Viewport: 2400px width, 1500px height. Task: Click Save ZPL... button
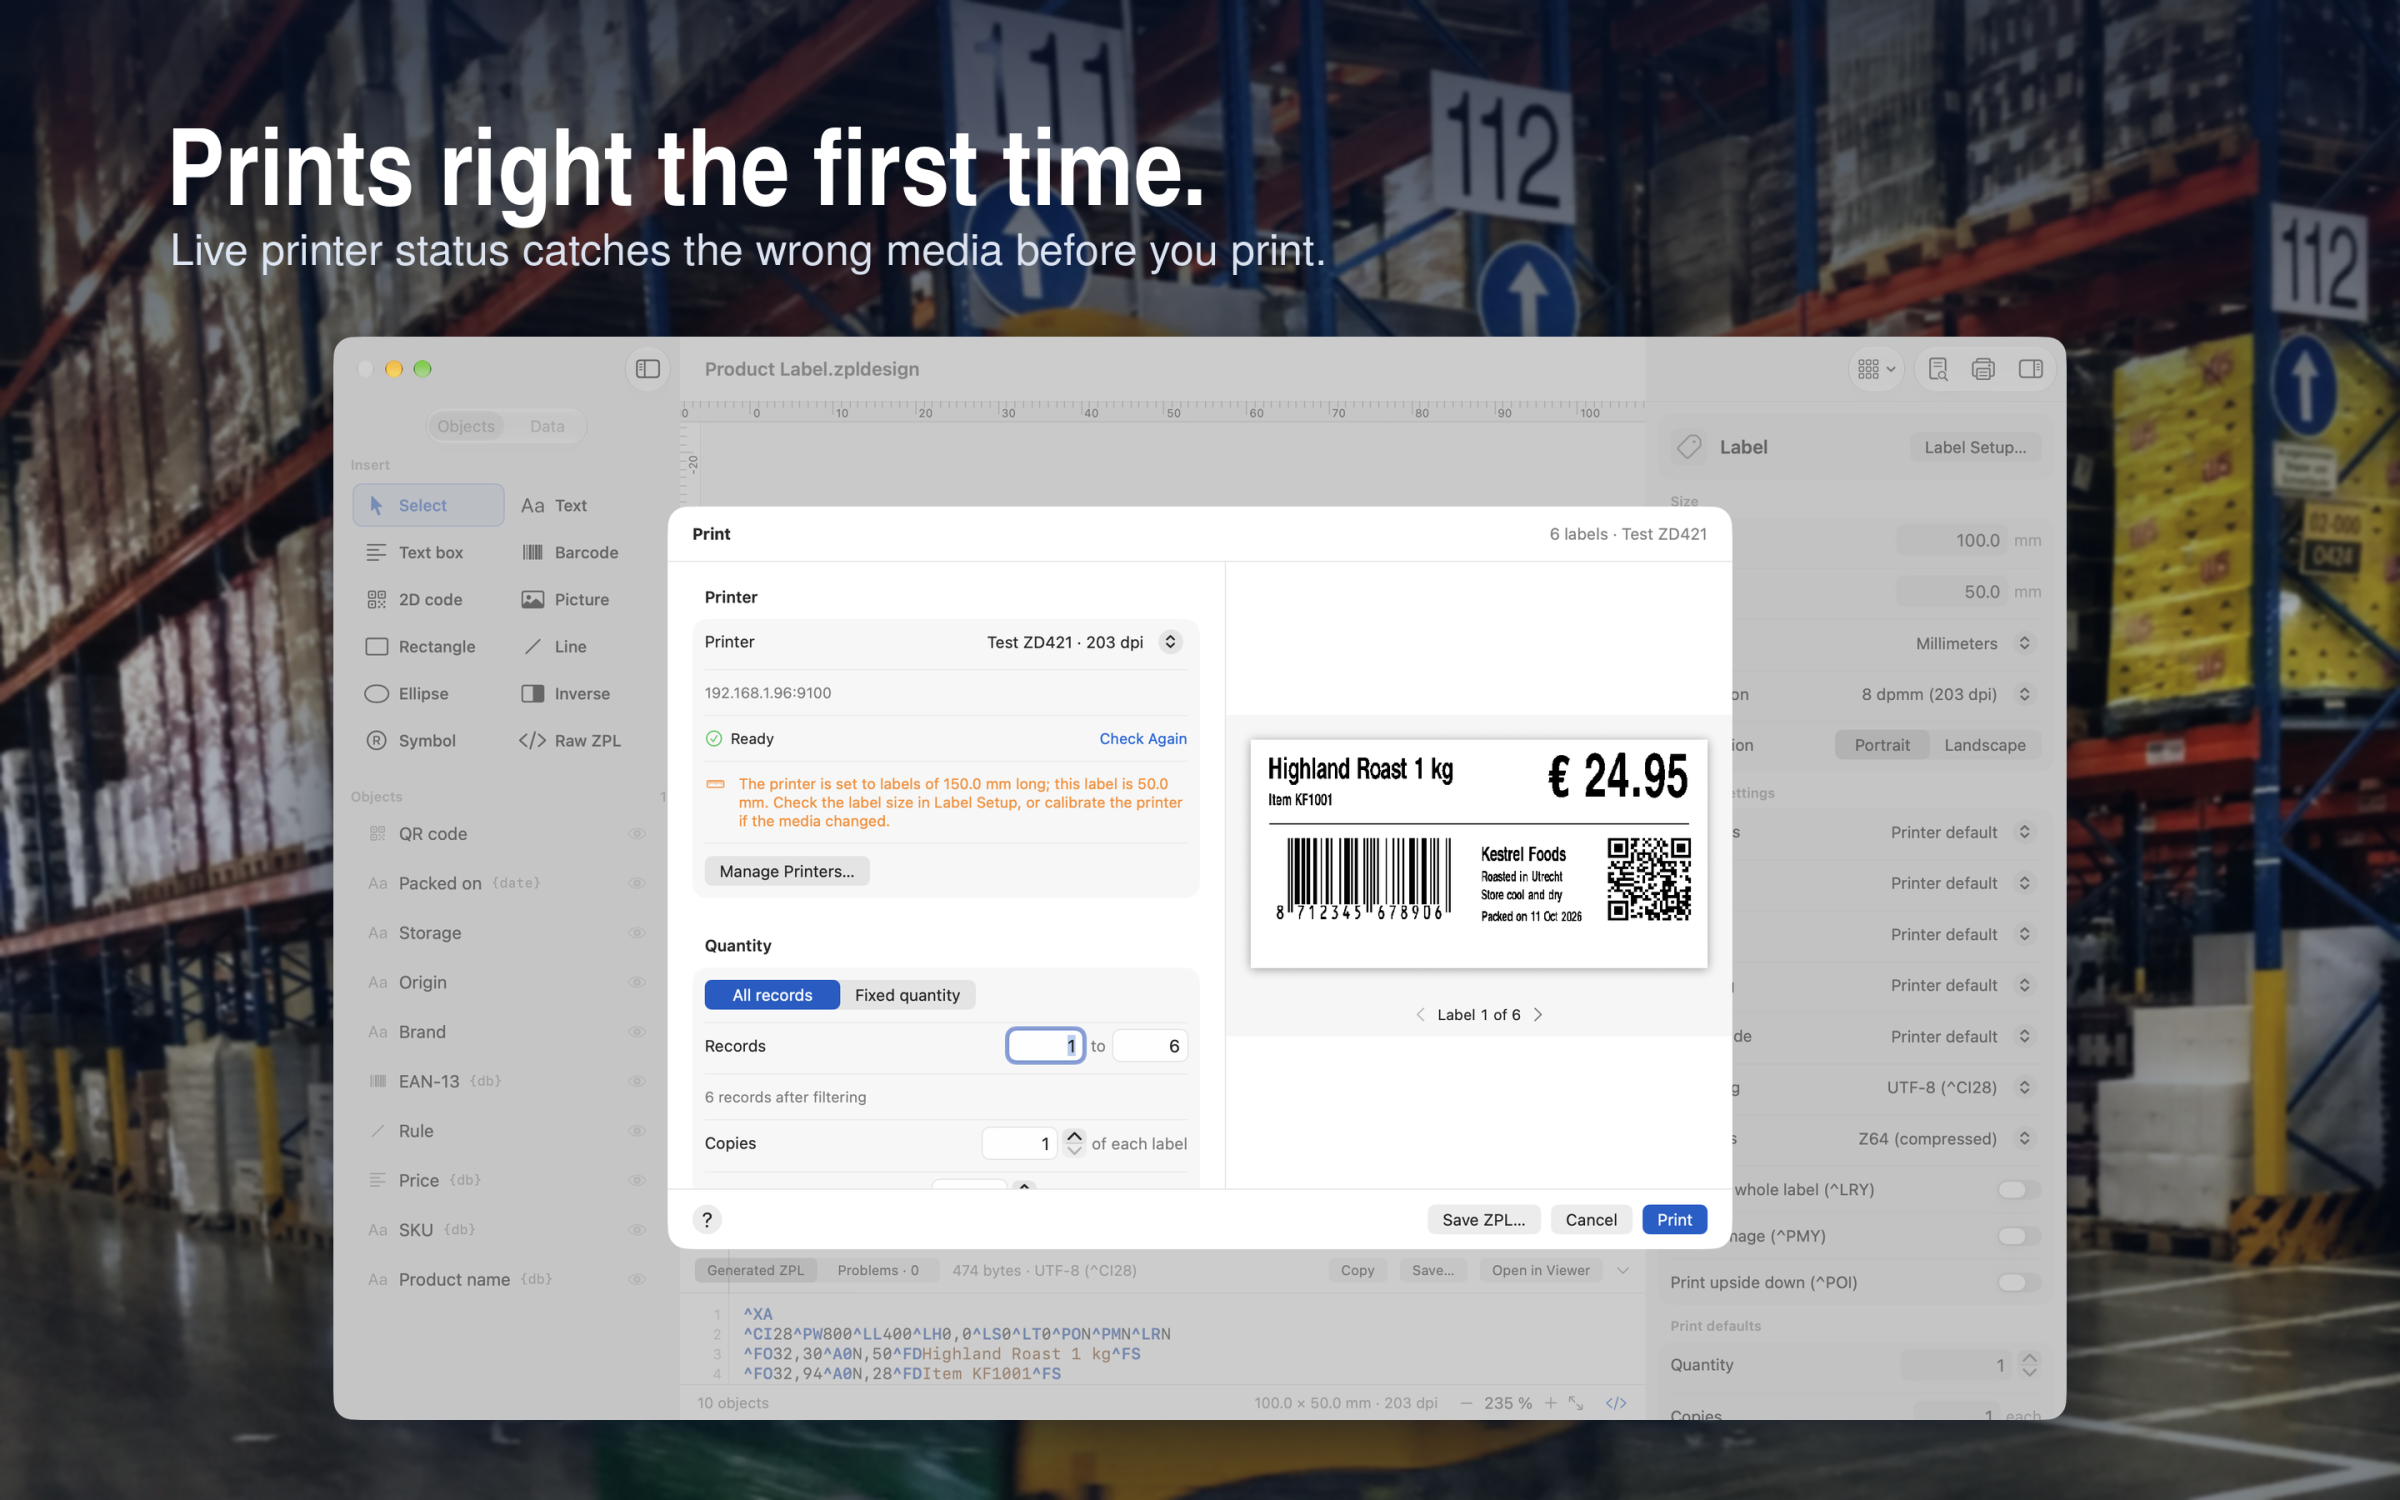[1483, 1219]
